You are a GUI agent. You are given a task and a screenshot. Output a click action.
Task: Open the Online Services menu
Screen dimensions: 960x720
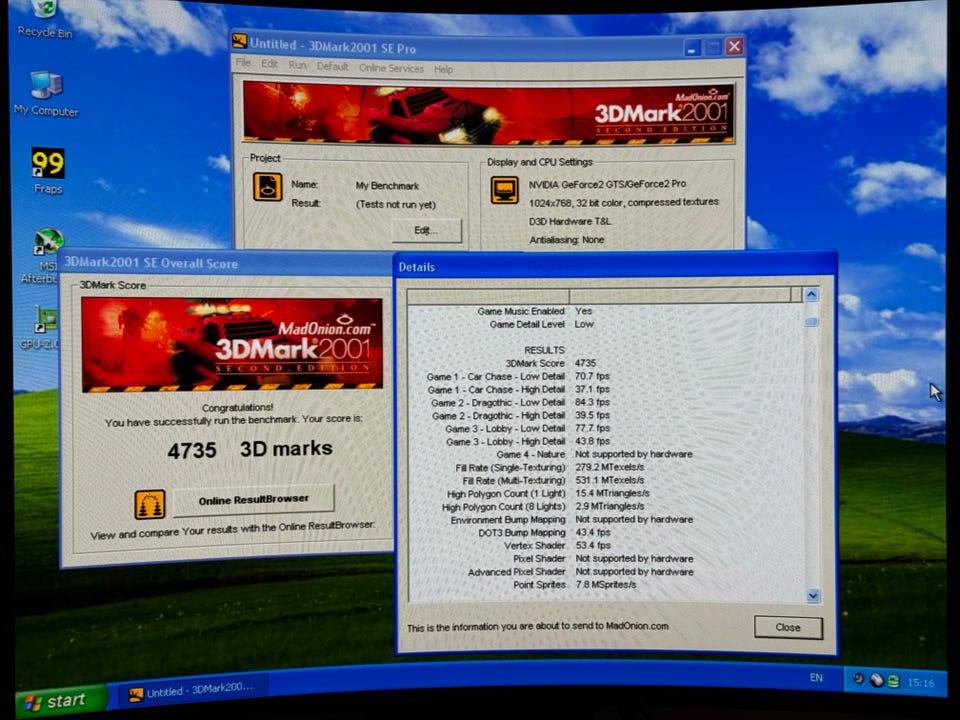point(392,68)
